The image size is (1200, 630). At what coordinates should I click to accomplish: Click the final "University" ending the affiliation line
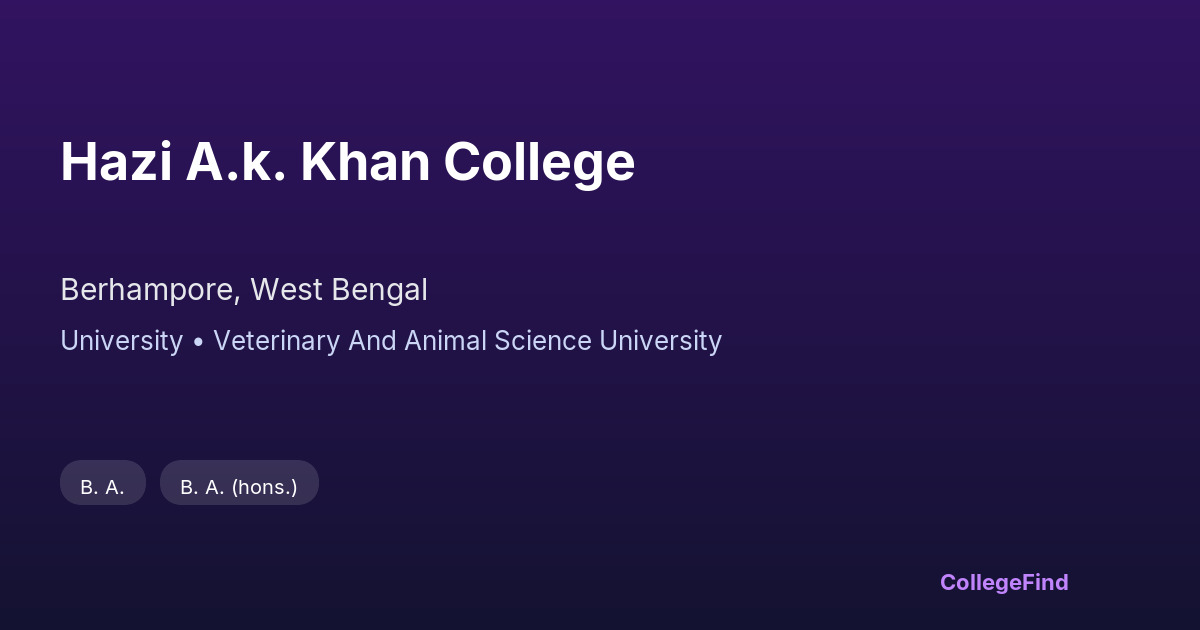click(660, 341)
